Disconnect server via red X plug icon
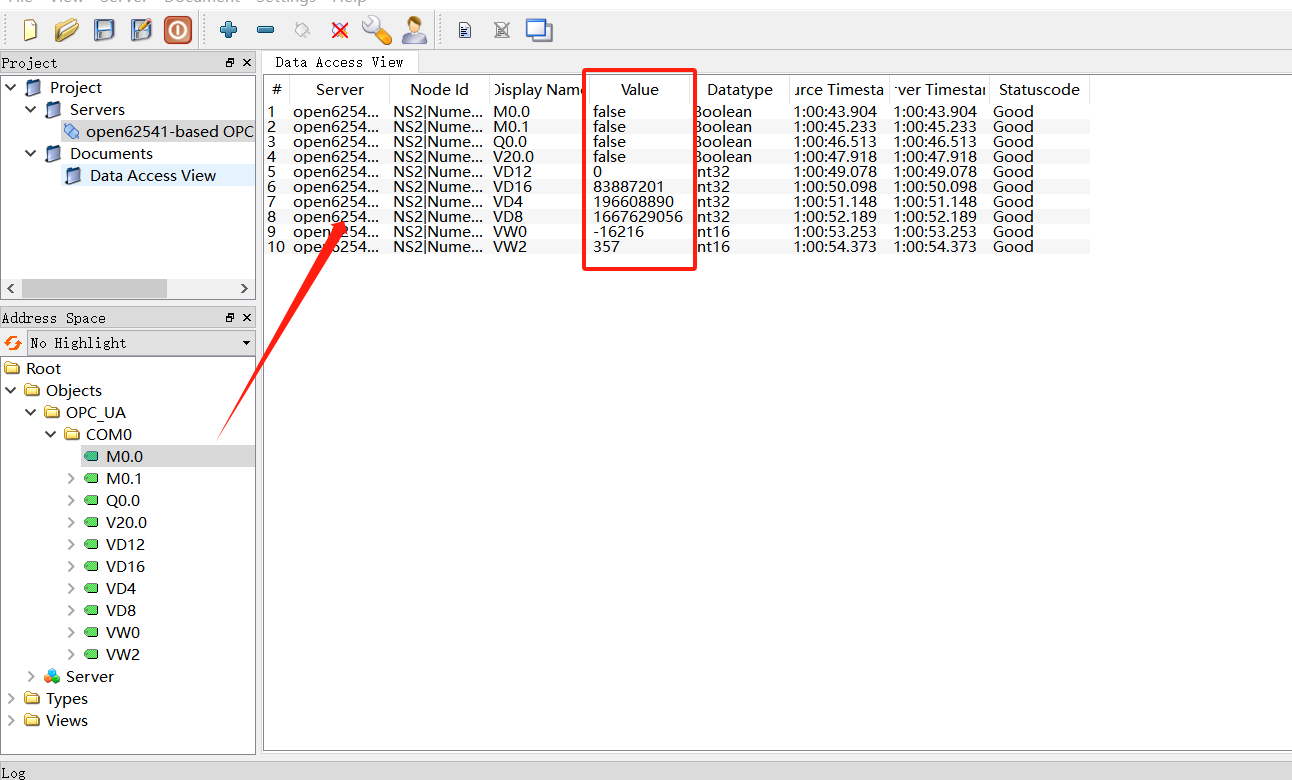 (x=339, y=31)
